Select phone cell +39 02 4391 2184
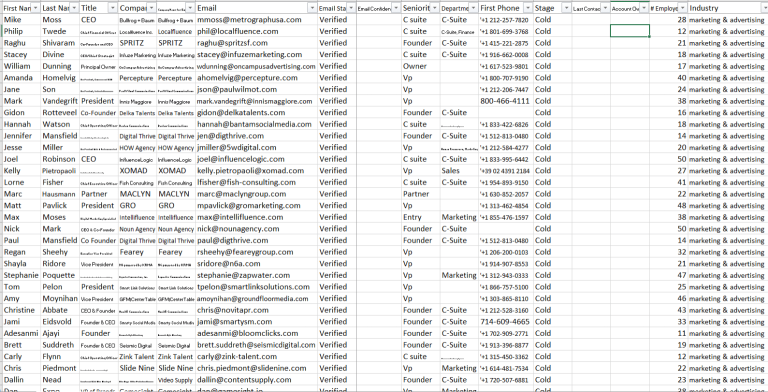The image size is (768, 392). click(x=506, y=171)
